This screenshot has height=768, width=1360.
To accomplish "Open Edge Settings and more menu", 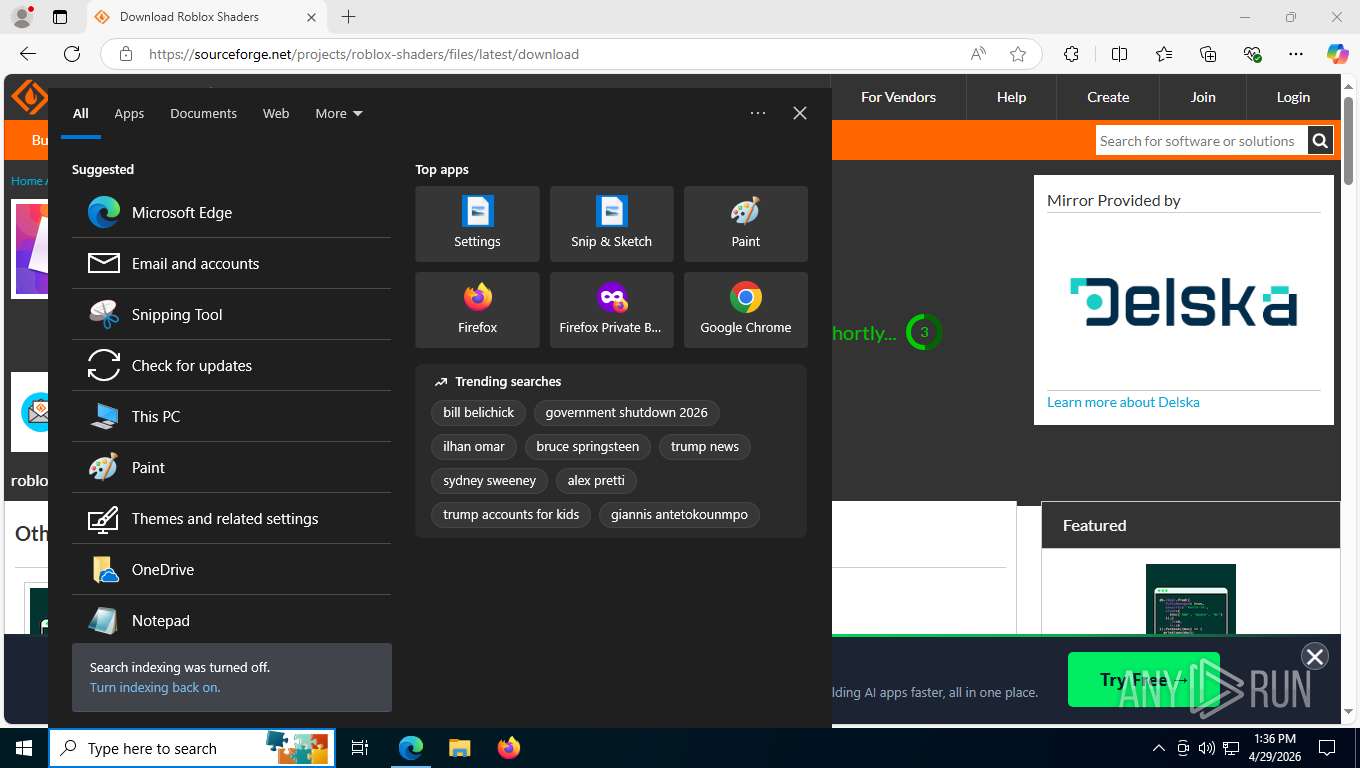I will click(1296, 54).
